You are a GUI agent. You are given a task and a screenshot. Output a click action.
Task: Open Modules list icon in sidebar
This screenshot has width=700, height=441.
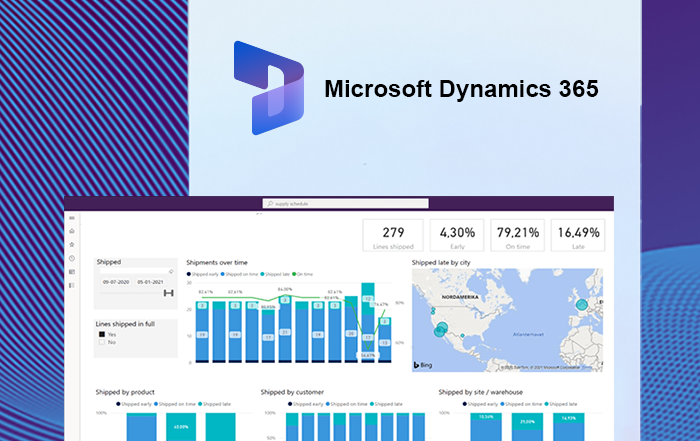coord(72,285)
